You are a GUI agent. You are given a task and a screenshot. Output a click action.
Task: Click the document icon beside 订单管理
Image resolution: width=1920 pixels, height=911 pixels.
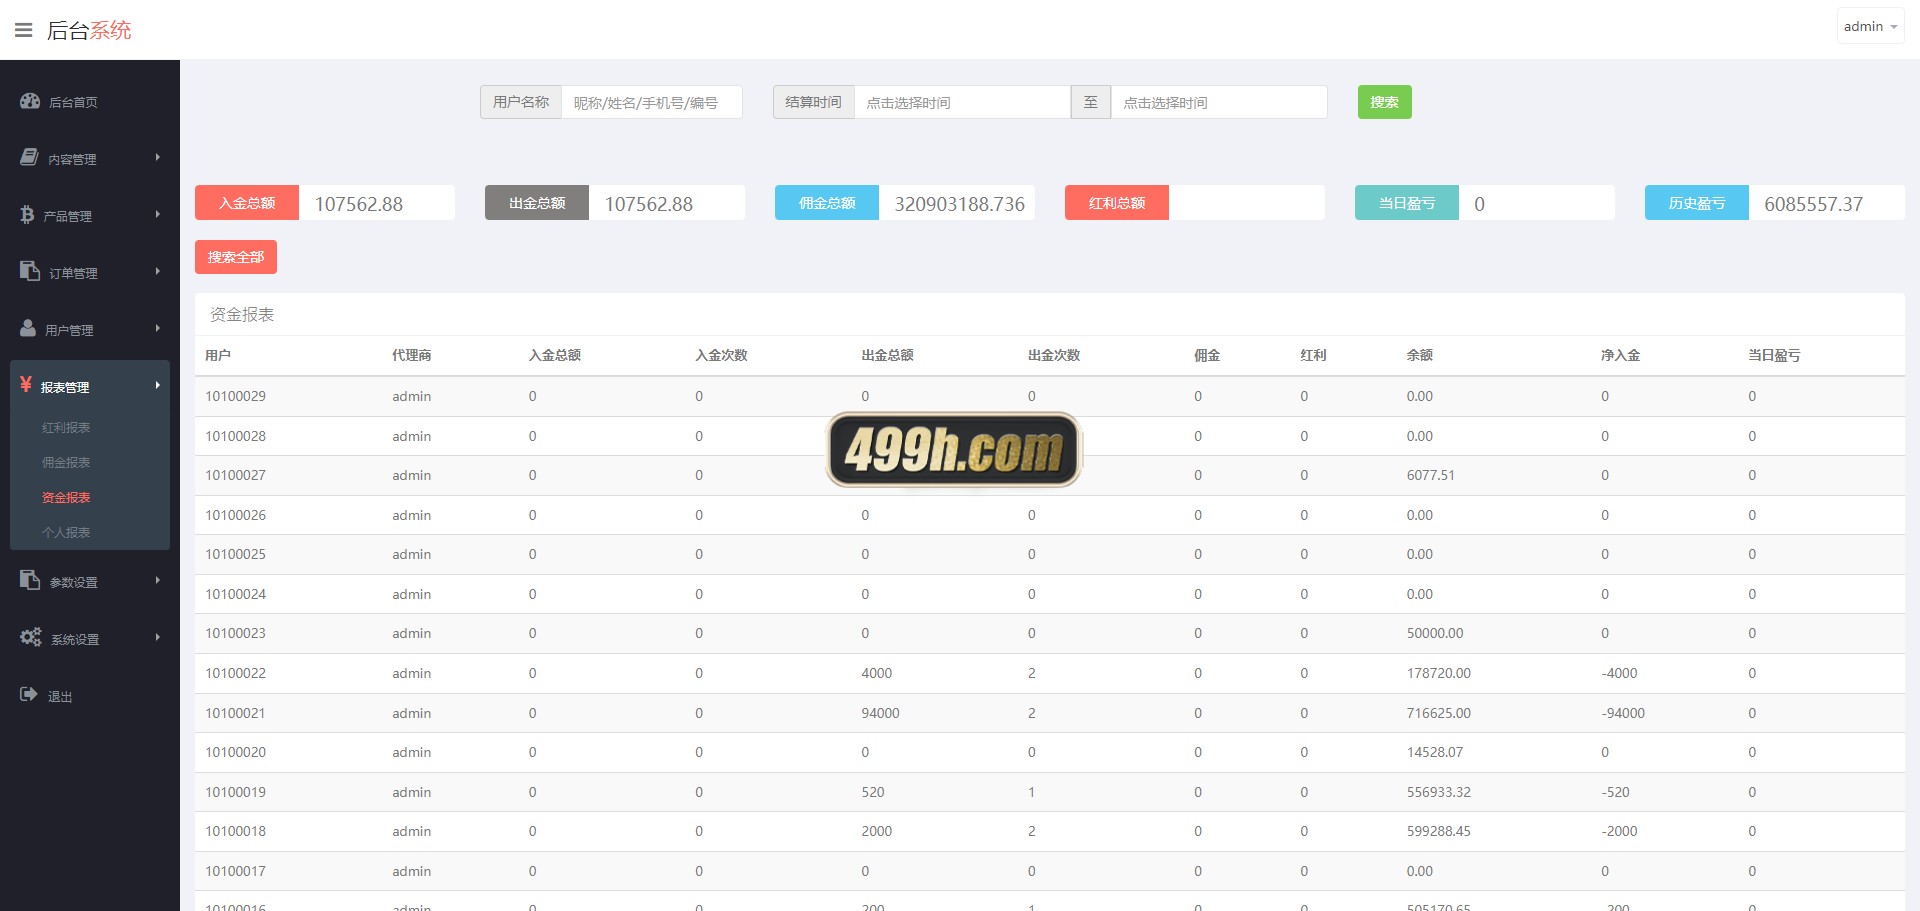coord(30,272)
